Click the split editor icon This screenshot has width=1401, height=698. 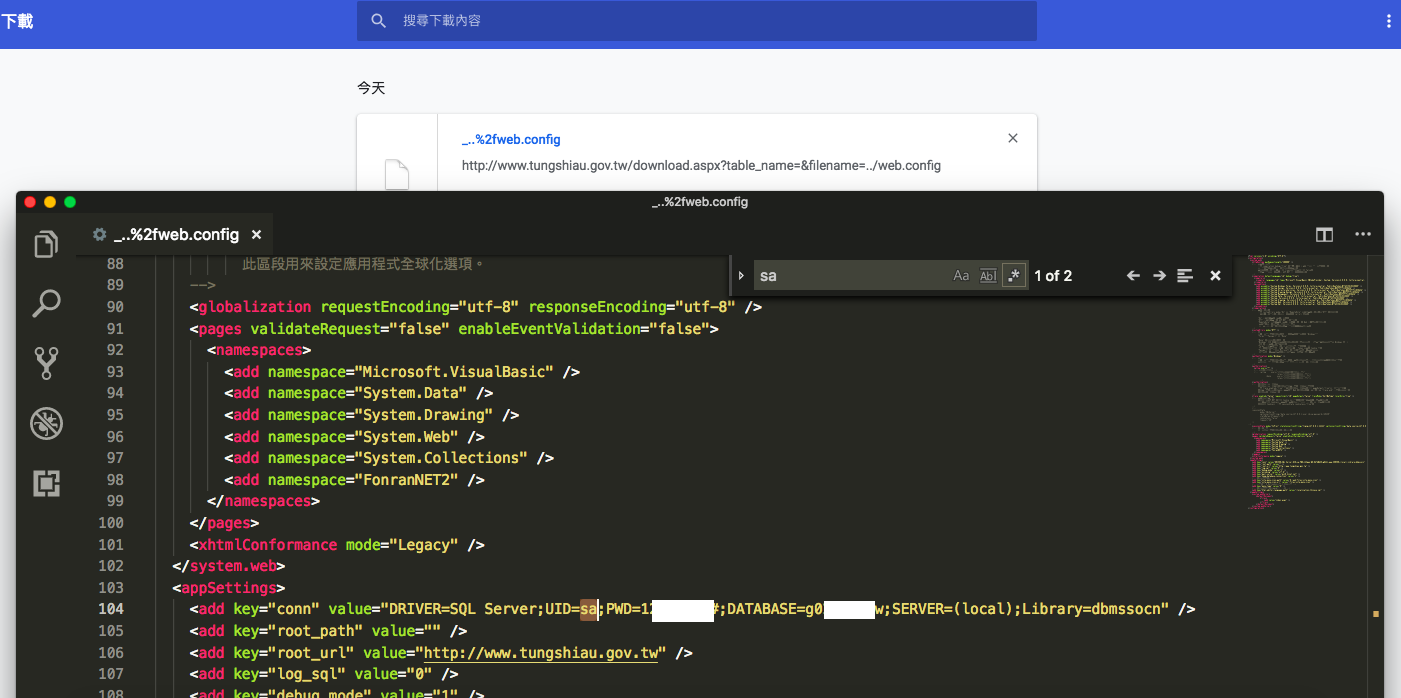click(x=1324, y=235)
